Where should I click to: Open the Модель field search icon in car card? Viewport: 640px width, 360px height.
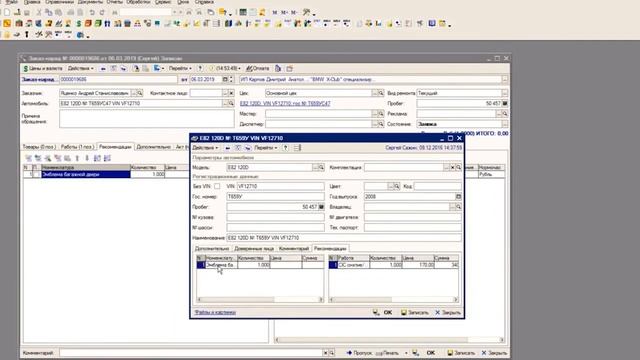321,168
